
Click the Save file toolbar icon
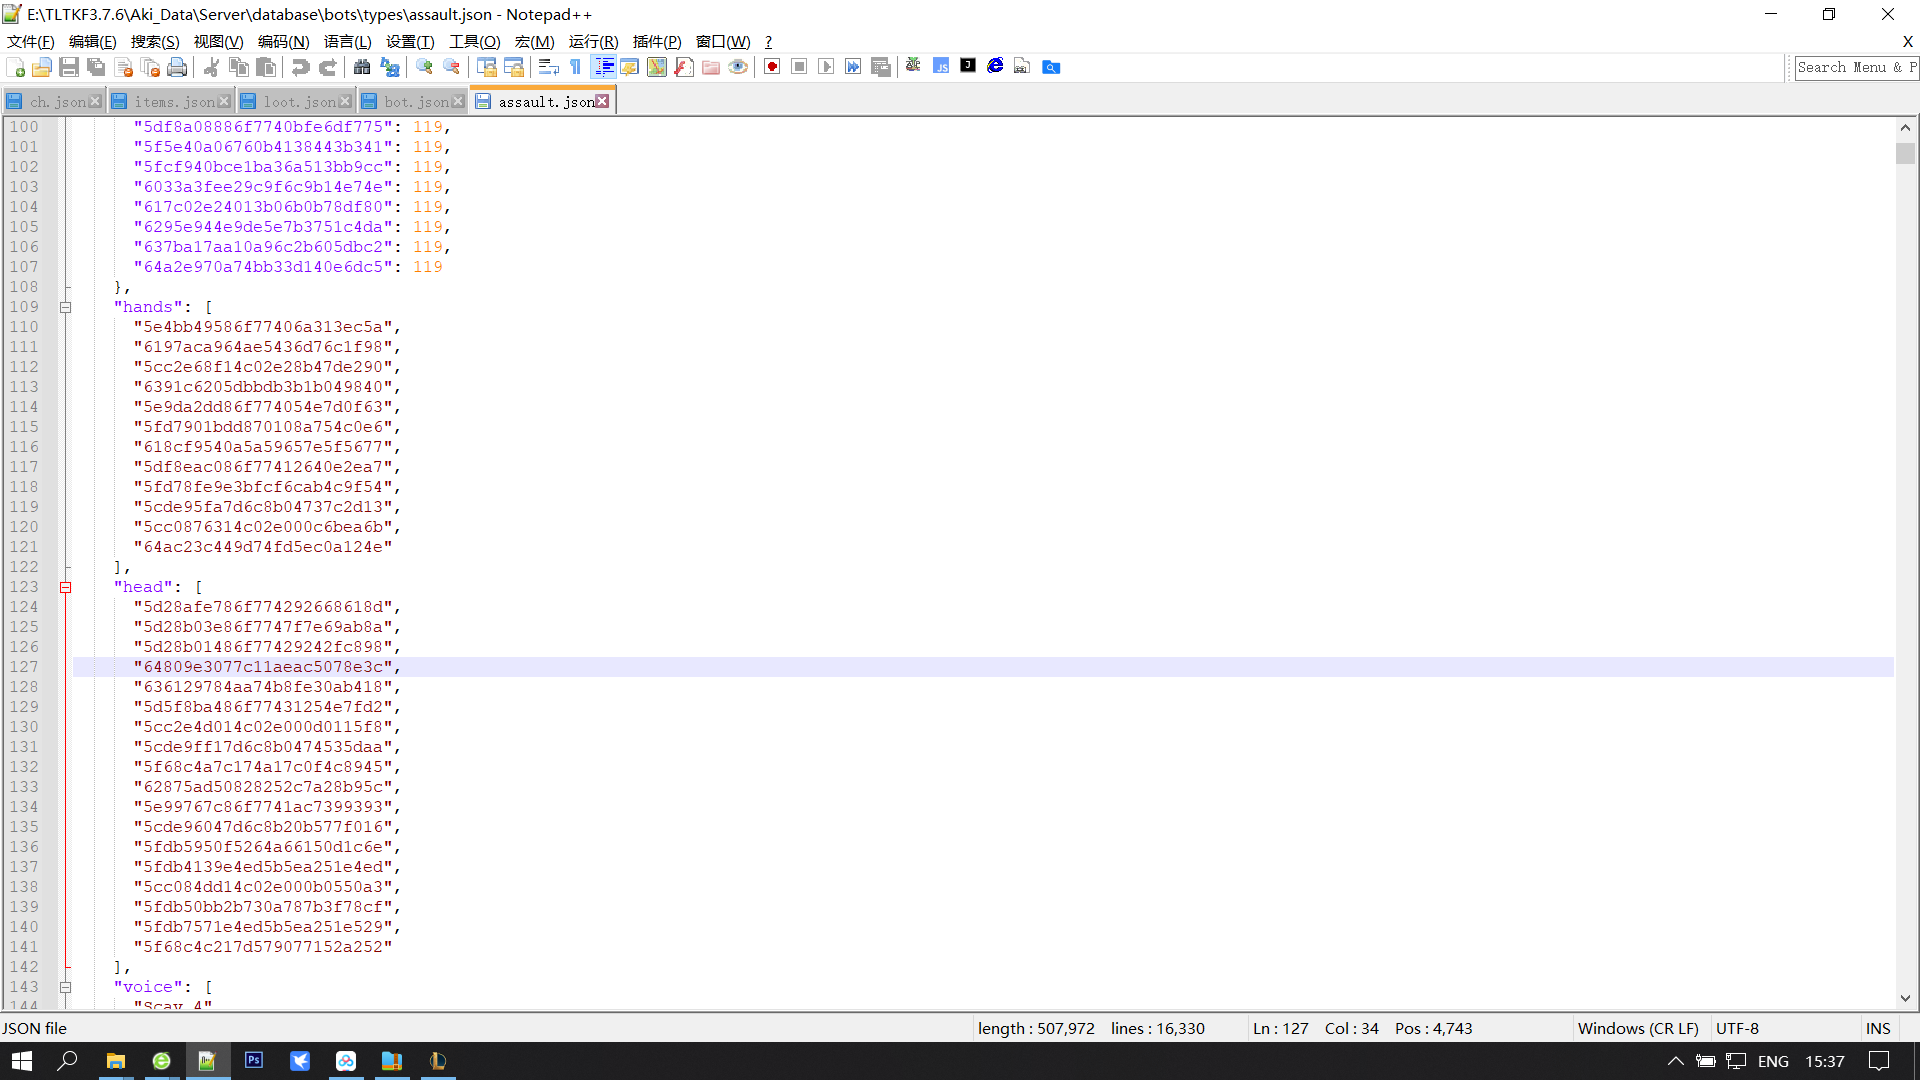(69, 67)
